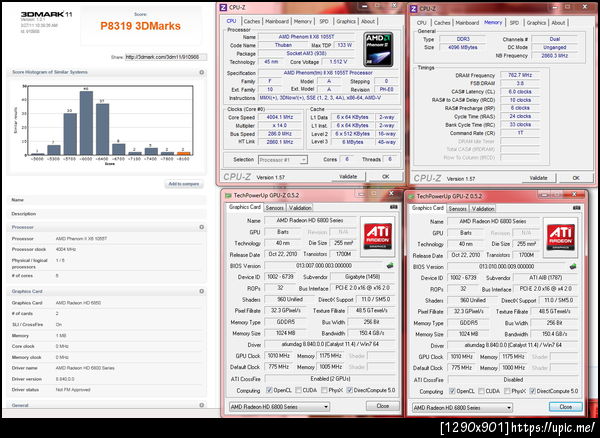The height and width of the screenshot is (438, 600).
Task: Toggle OpenCL checkbox in the CrossFire-enabled GPU-Z window
Action: [269, 390]
